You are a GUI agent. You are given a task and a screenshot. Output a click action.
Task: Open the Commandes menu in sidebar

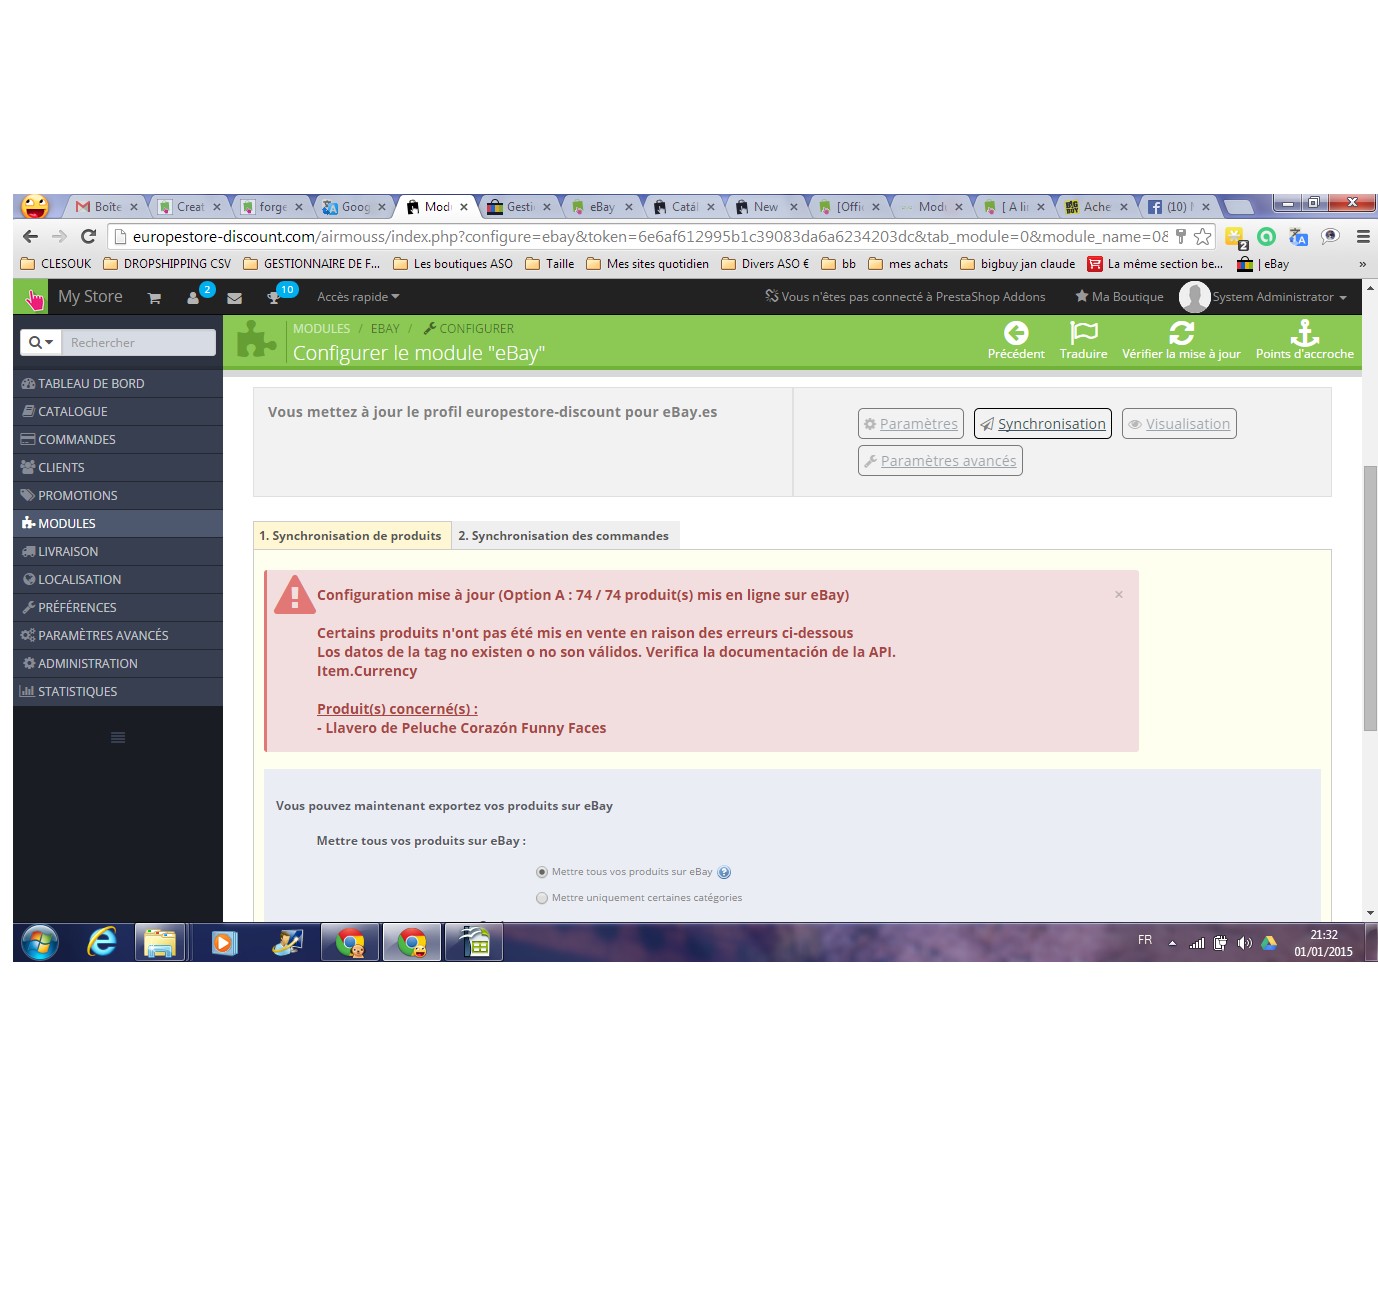[118, 439]
